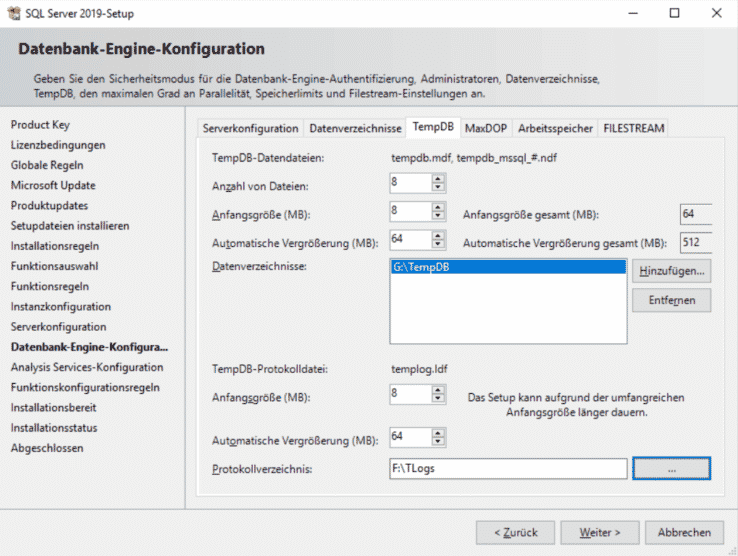Browse for log directory with ... button
The width and height of the screenshot is (738, 556).
click(672, 469)
